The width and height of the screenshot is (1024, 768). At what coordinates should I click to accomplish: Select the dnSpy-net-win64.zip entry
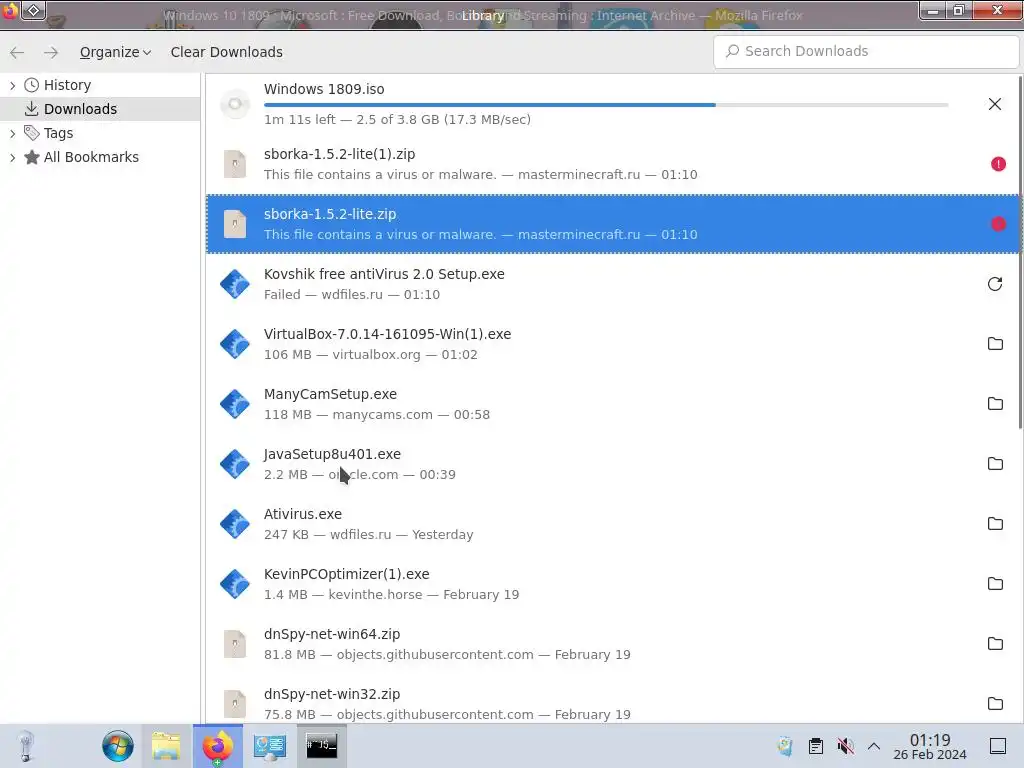coord(613,644)
